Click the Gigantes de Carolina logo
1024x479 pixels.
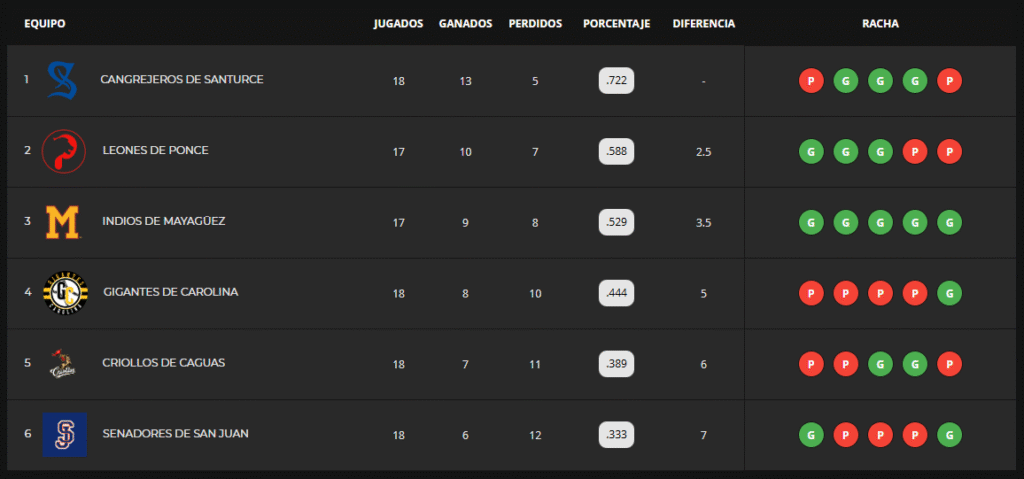65,293
